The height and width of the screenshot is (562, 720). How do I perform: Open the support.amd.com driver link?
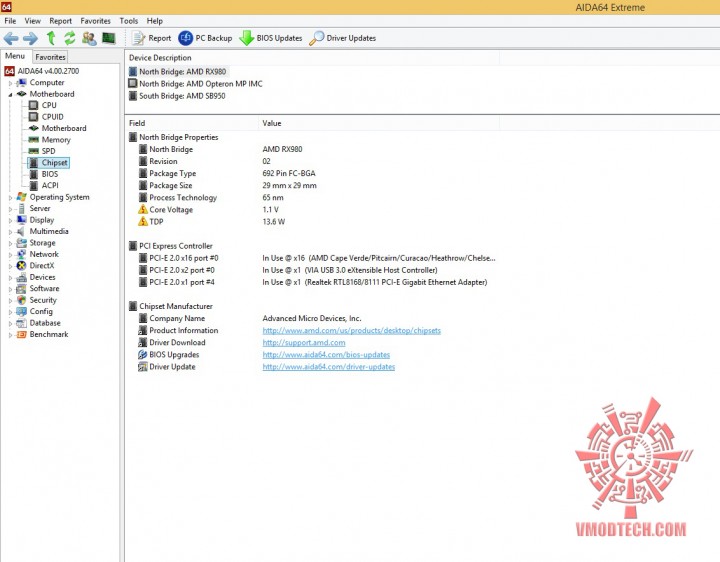[x=304, y=343]
